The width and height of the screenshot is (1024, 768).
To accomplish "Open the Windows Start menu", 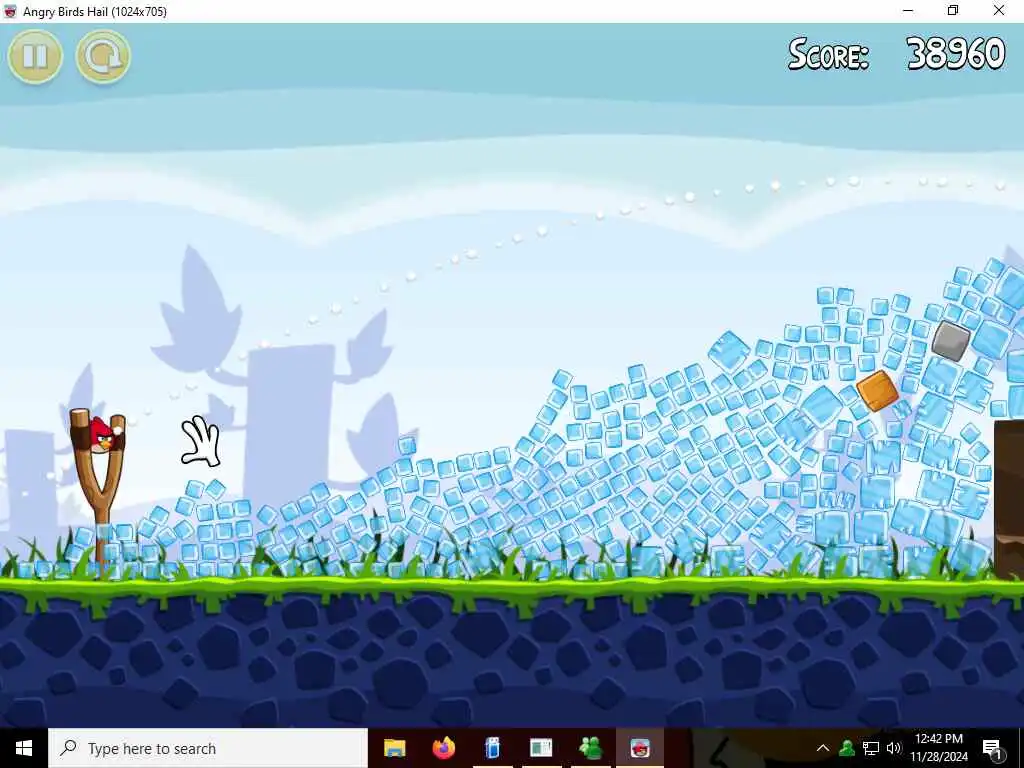I will [24, 748].
